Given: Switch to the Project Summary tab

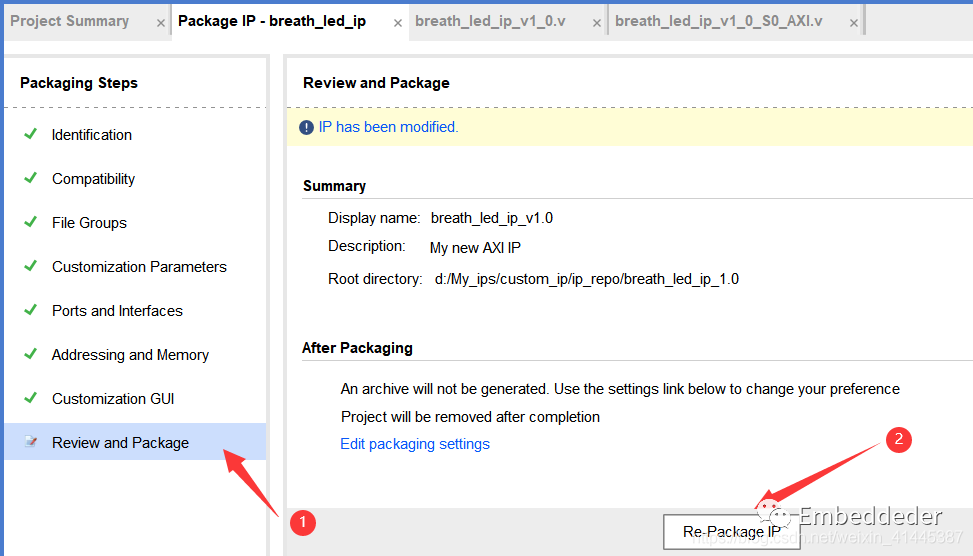Looking at the screenshot, I should tap(70, 21).
